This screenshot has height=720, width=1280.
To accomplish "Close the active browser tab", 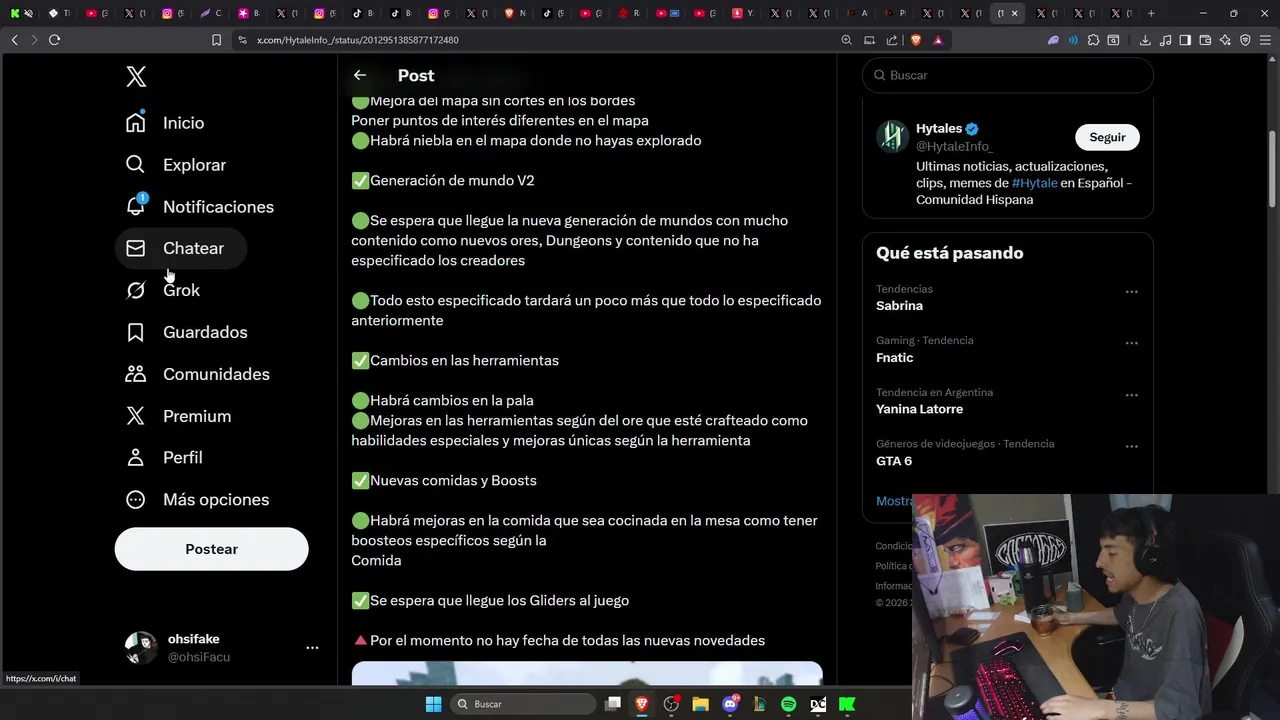I will point(1015,13).
